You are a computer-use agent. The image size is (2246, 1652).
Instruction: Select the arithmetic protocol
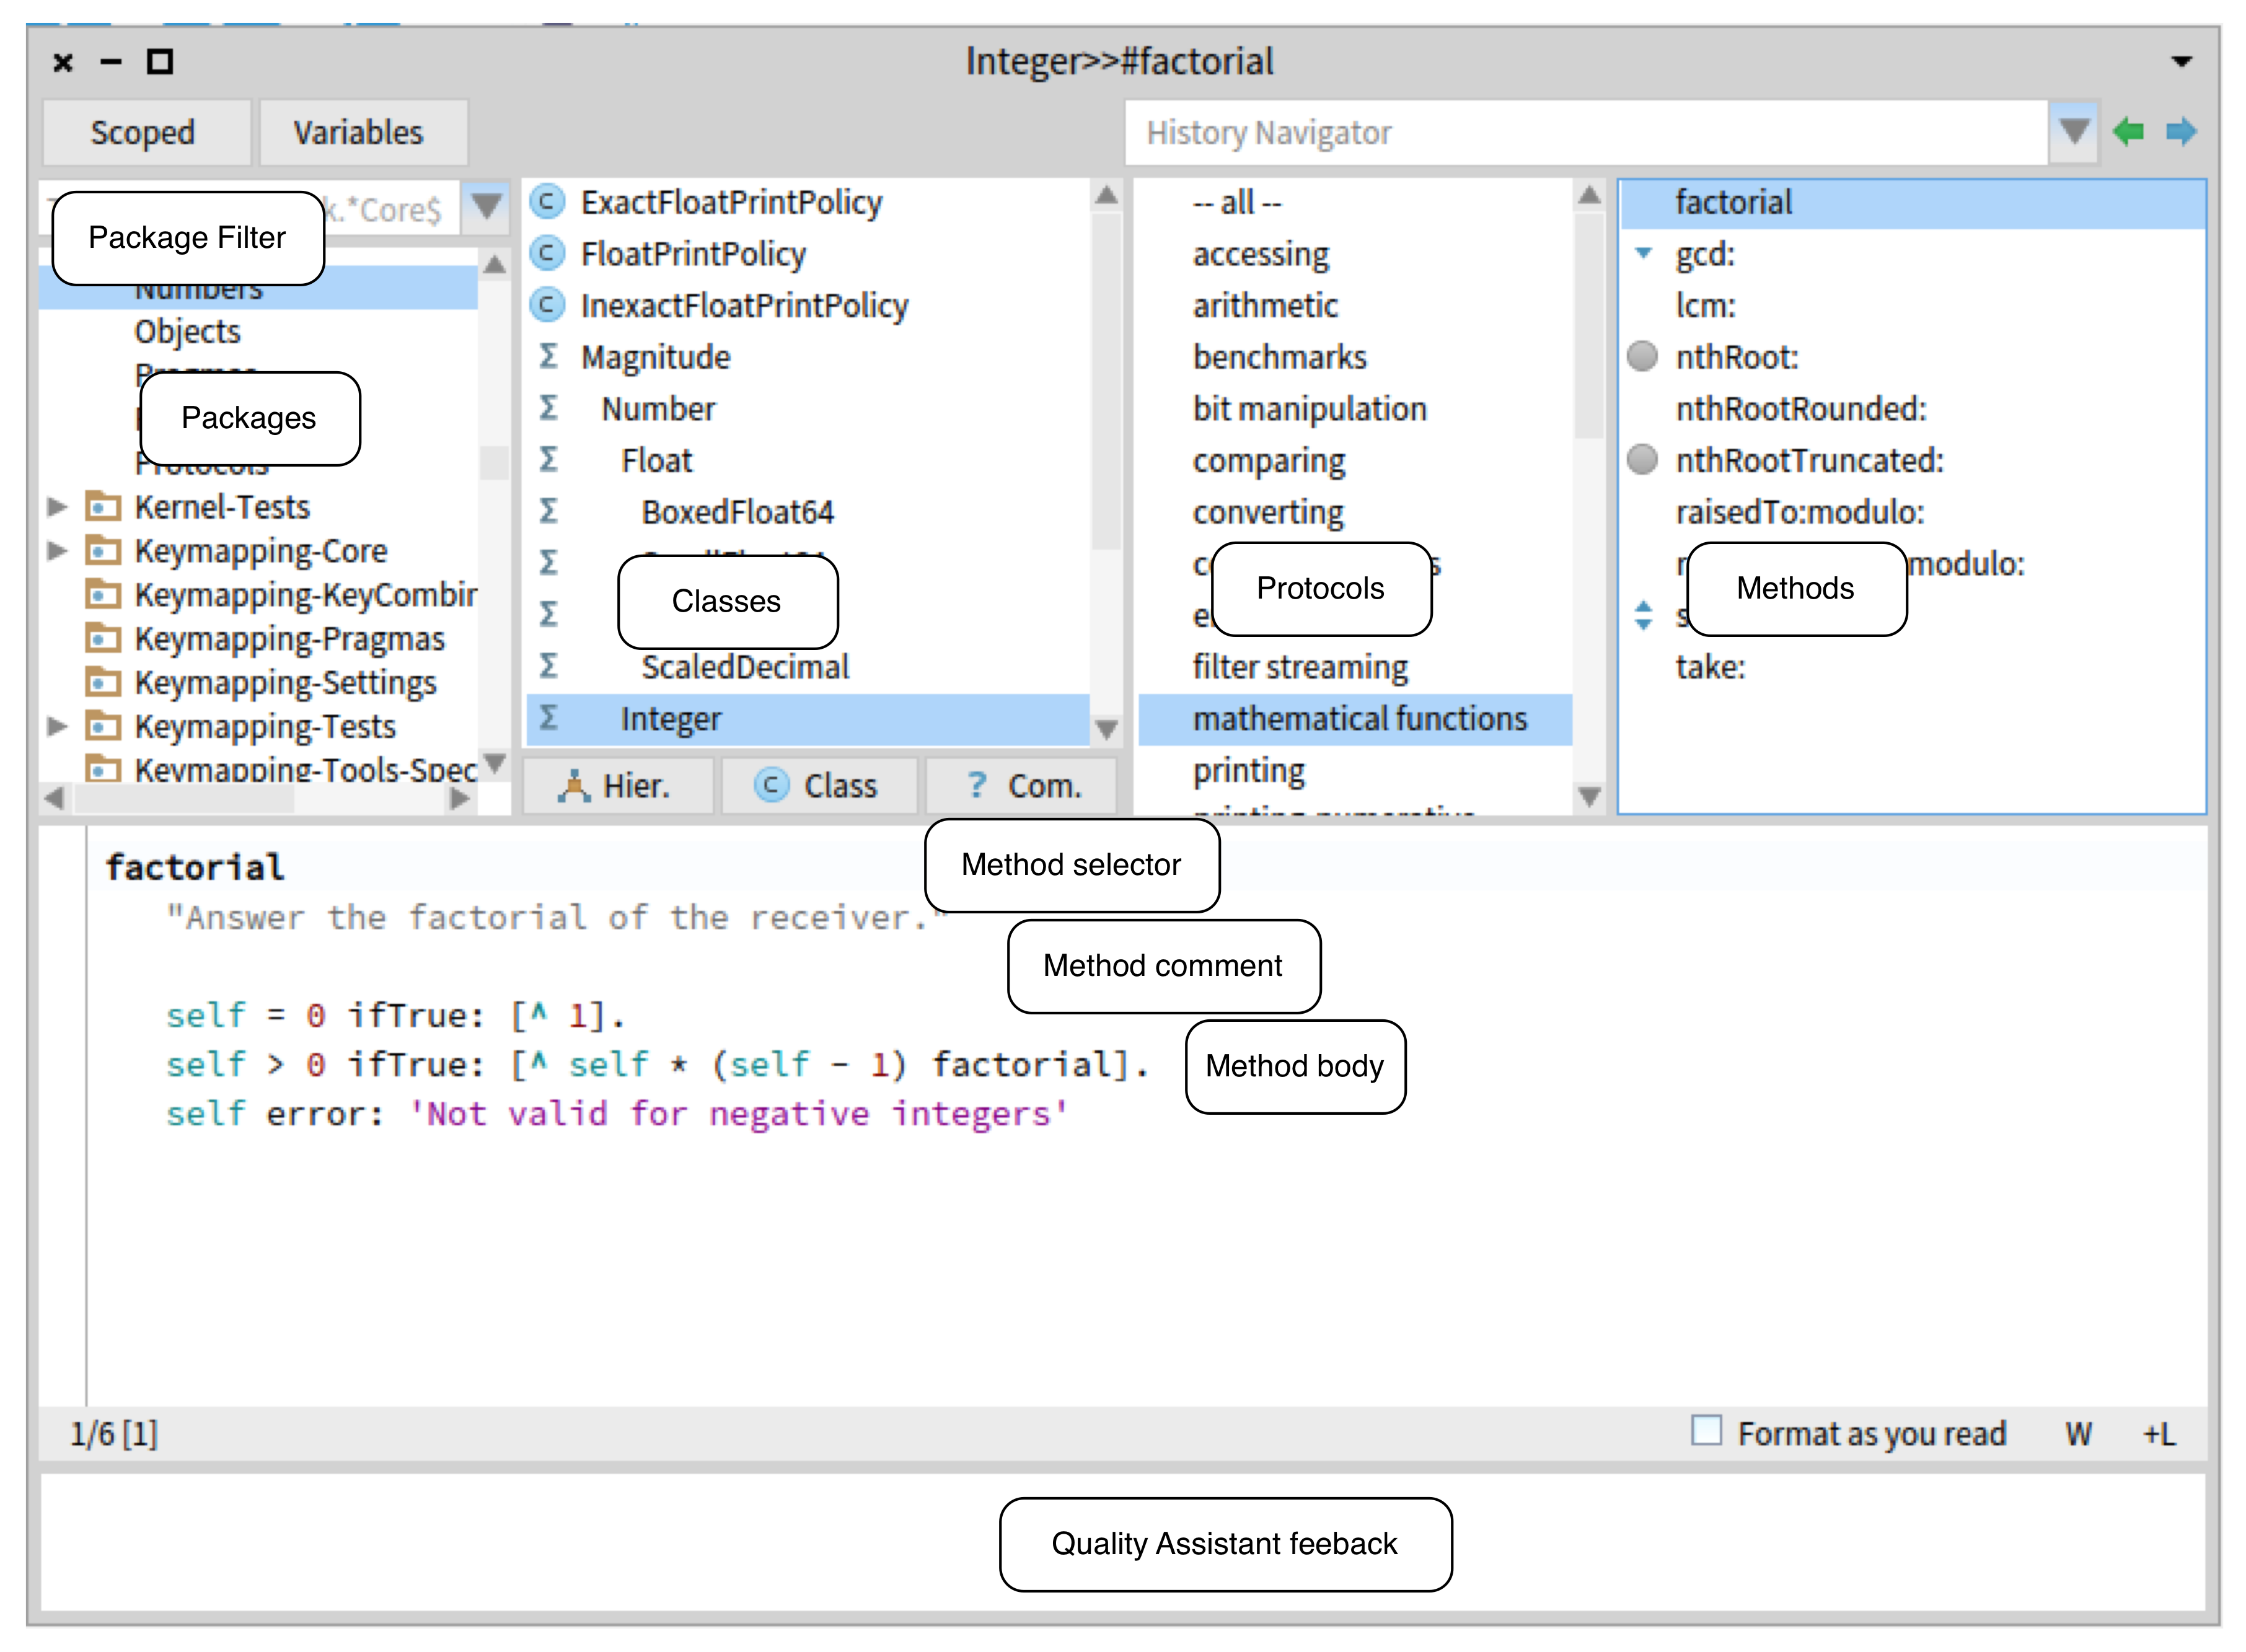(1265, 305)
